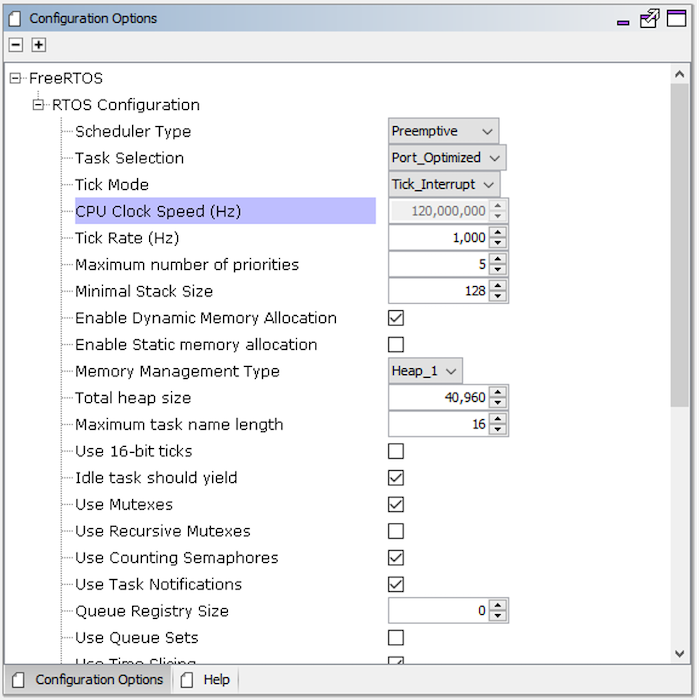Enable Use 16-bit ticks checkbox
Image resolution: width=700 pixels, height=700 pixels.
396,451
